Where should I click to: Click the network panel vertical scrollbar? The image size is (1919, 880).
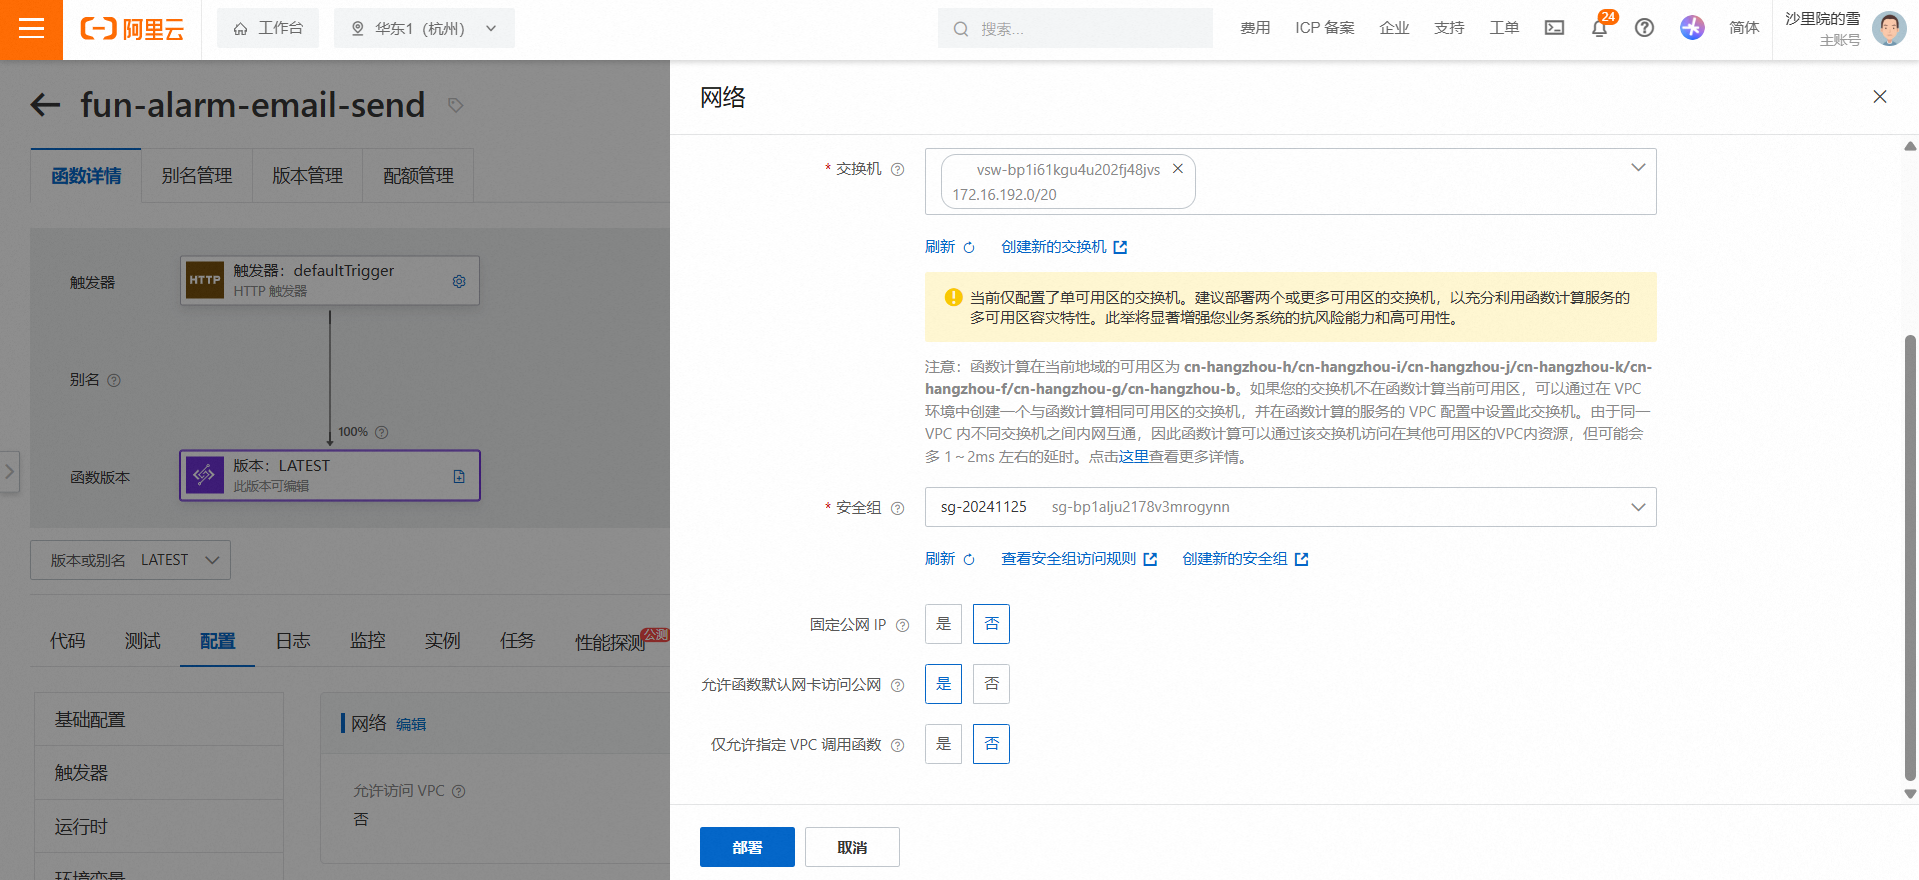1910,557
